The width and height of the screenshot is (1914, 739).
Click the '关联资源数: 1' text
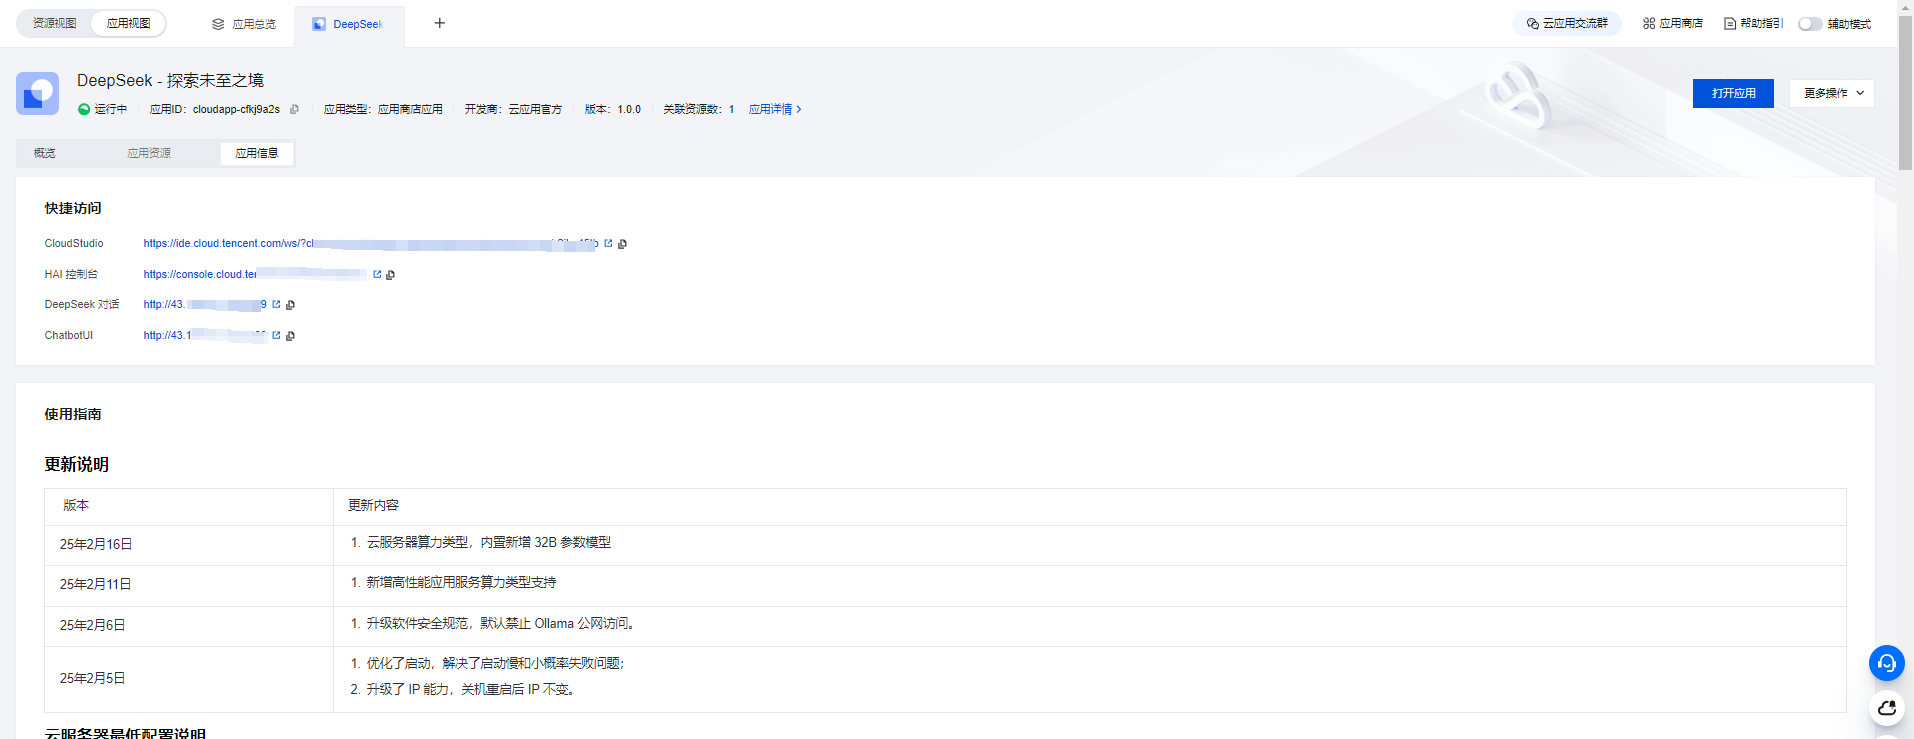click(x=698, y=109)
